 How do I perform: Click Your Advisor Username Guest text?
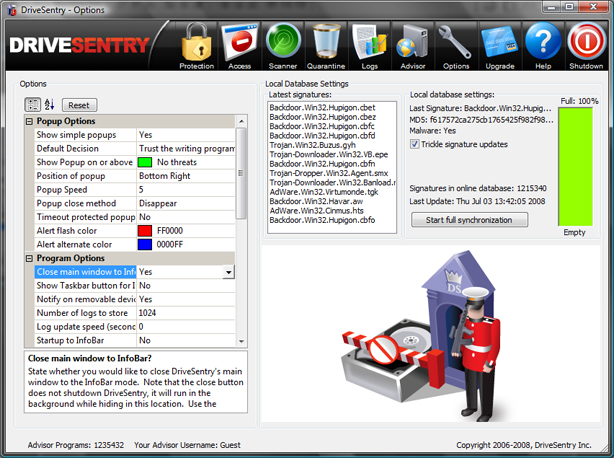click(x=187, y=445)
